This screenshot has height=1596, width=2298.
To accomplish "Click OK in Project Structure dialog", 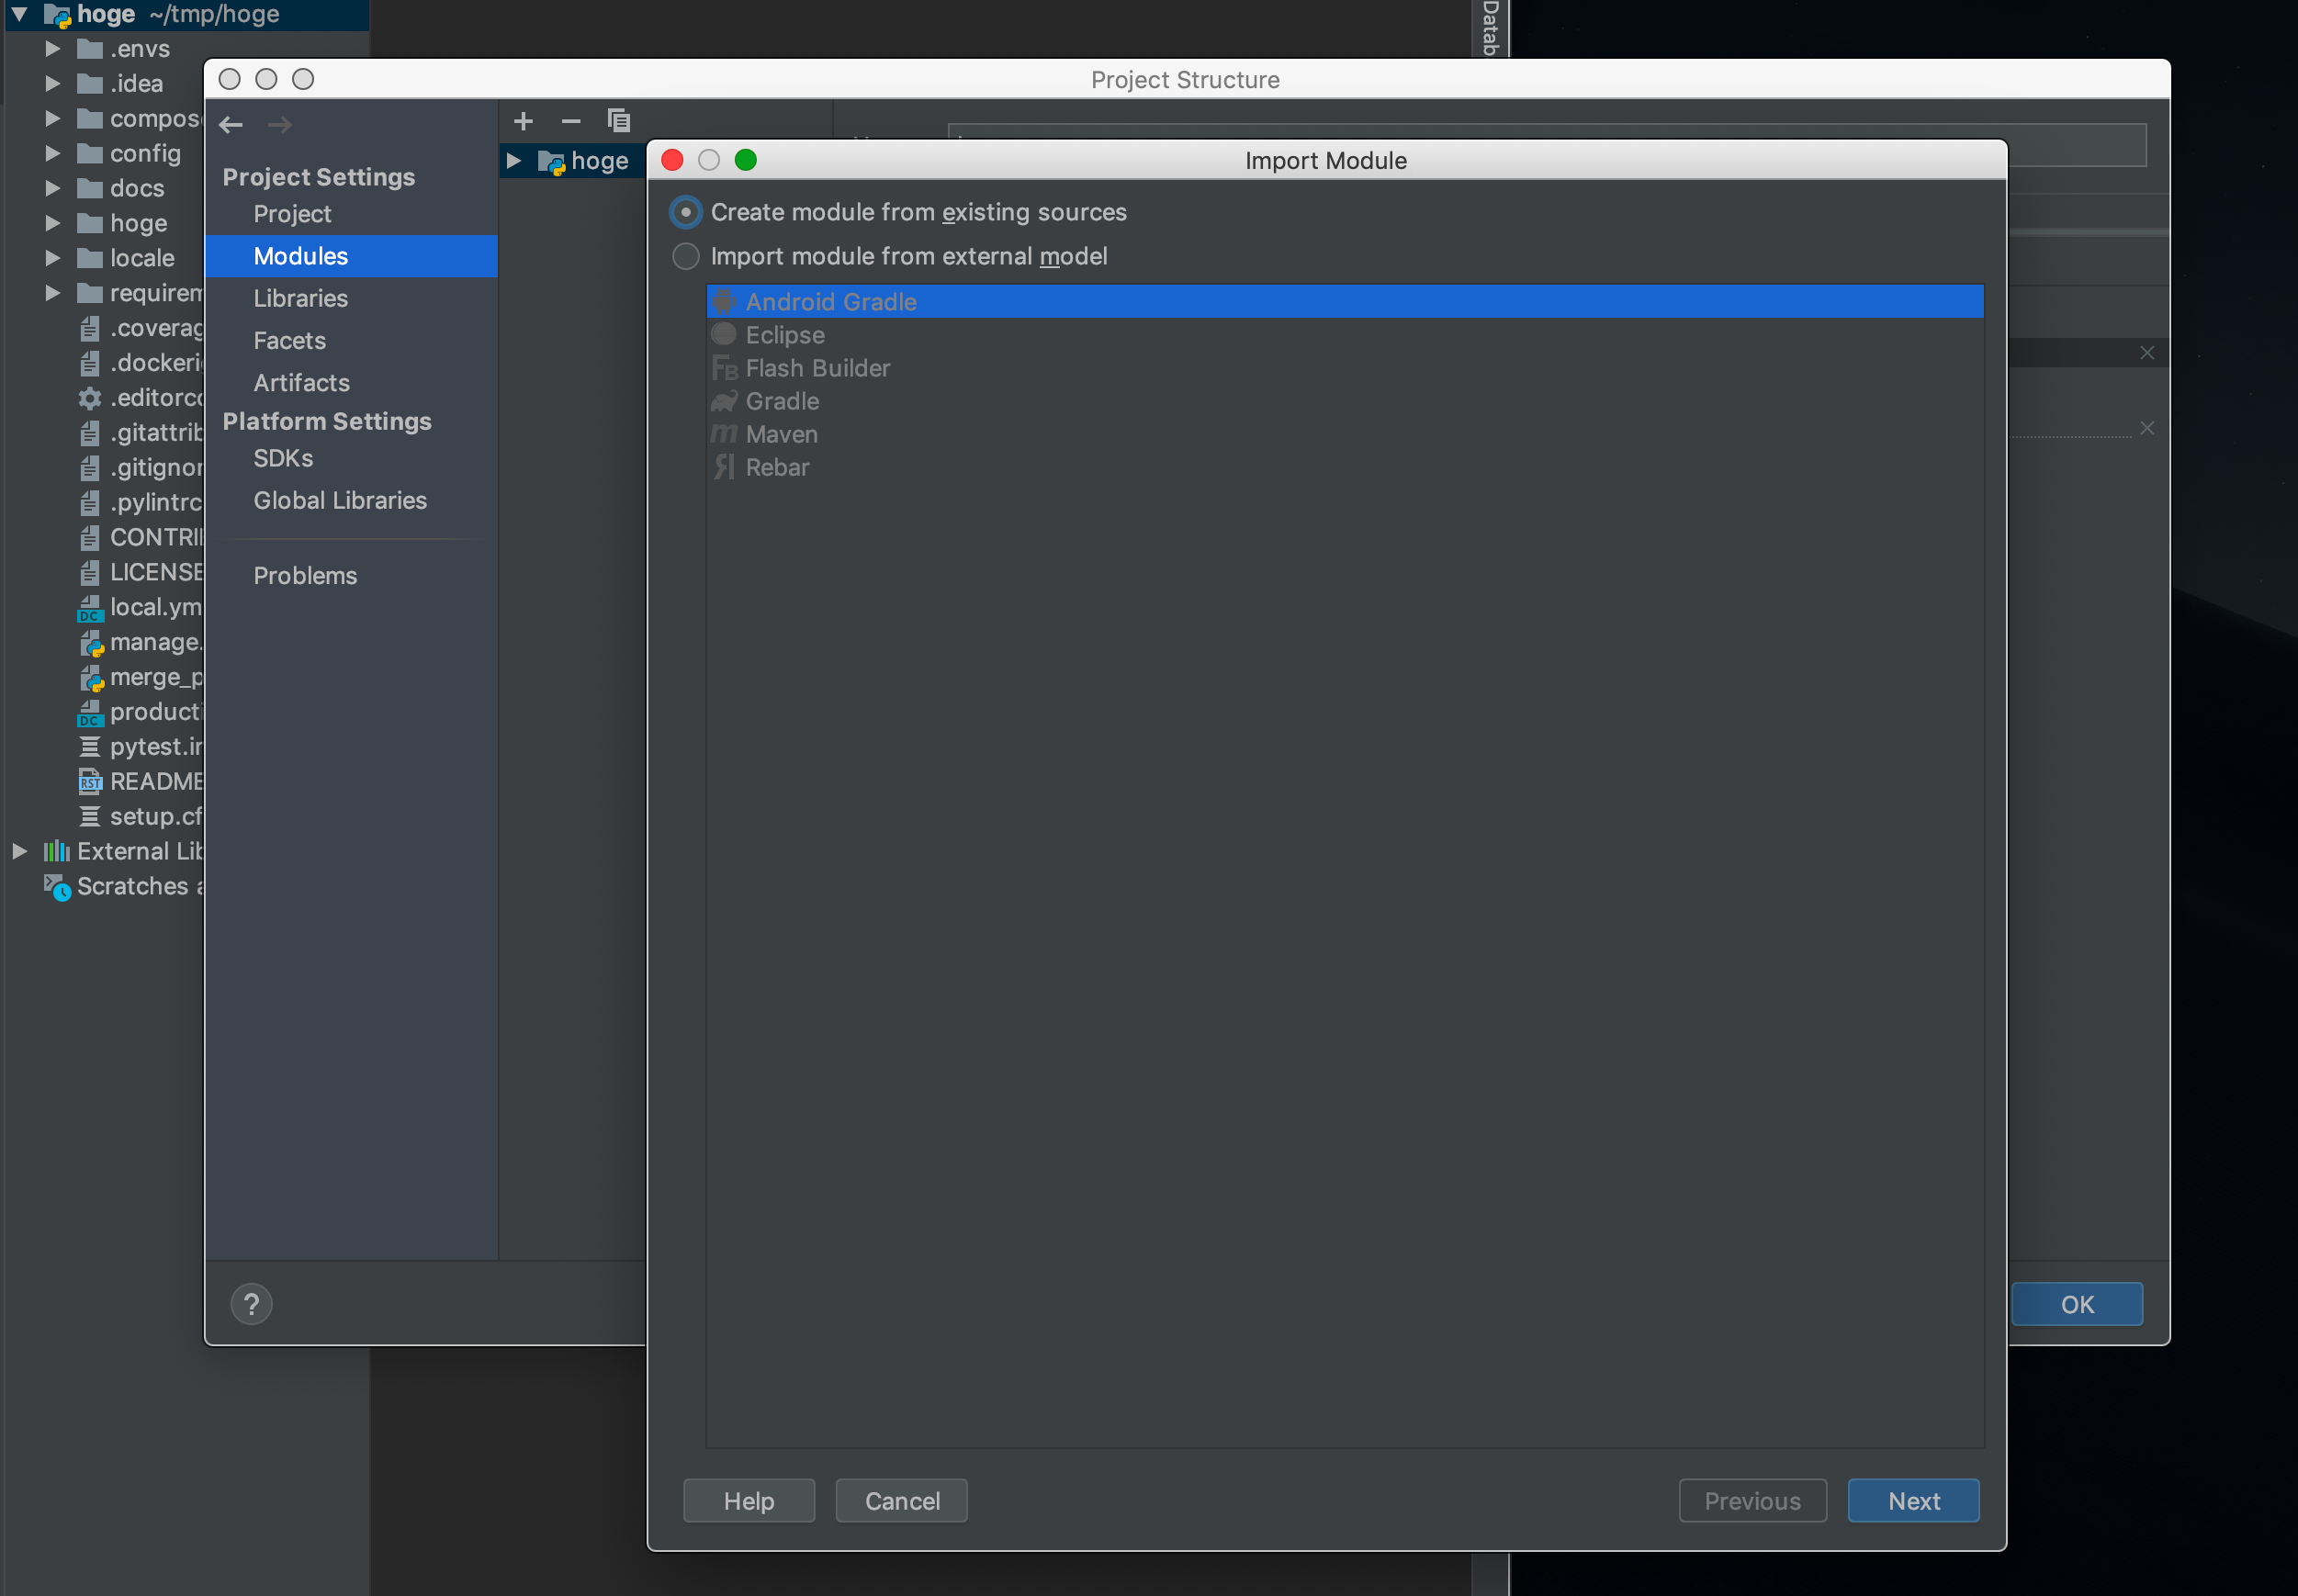I will [x=2076, y=1304].
